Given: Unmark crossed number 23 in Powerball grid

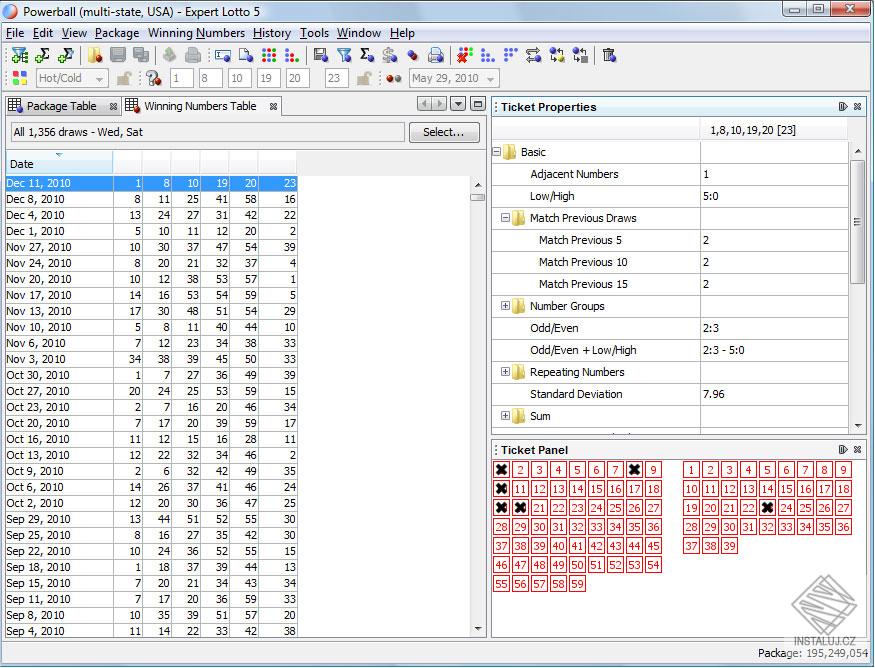Looking at the screenshot, I should tap(767, 508).
